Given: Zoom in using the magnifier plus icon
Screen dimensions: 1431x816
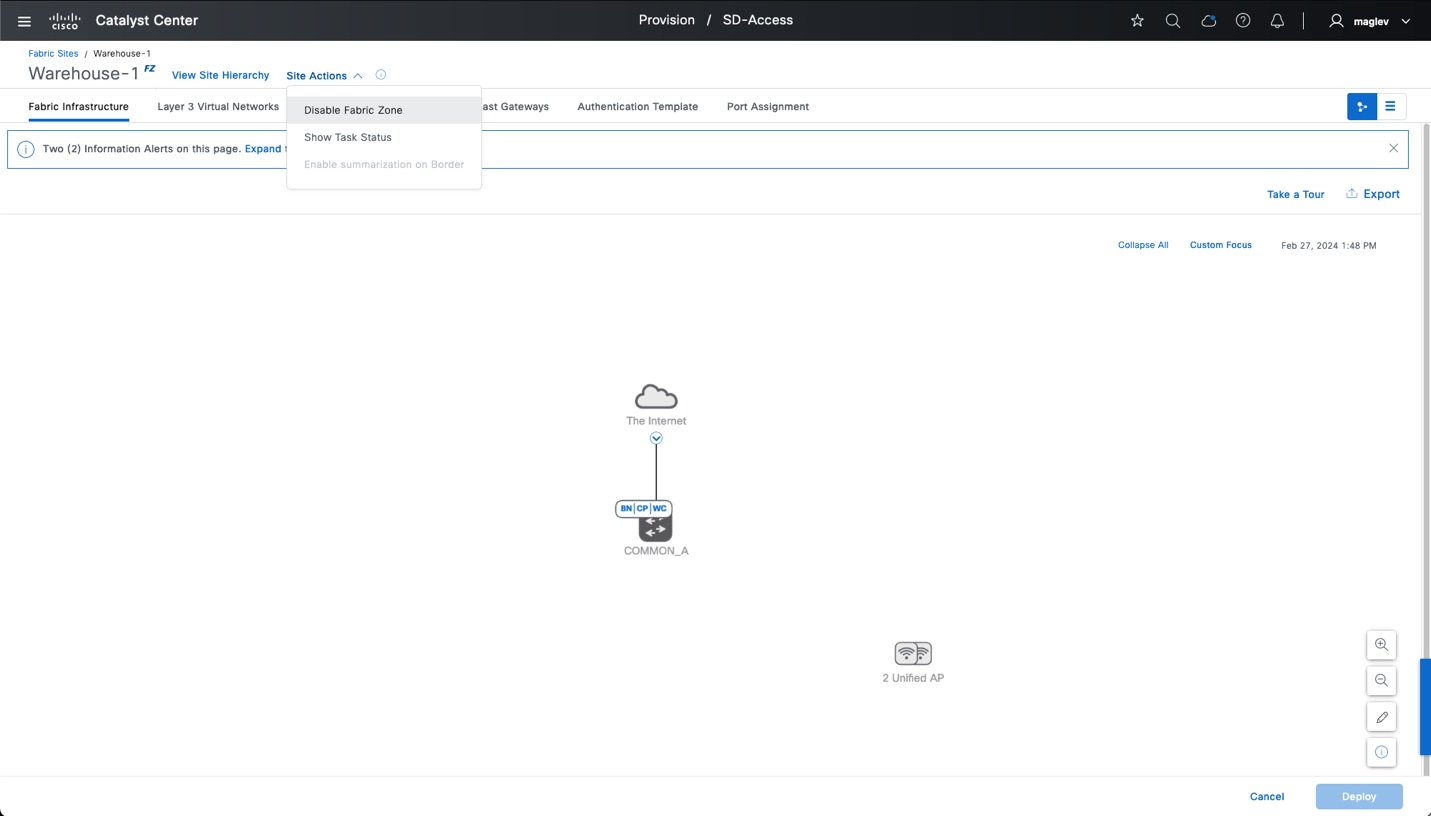Looking at the screenshot, I should click(1381, 645).
